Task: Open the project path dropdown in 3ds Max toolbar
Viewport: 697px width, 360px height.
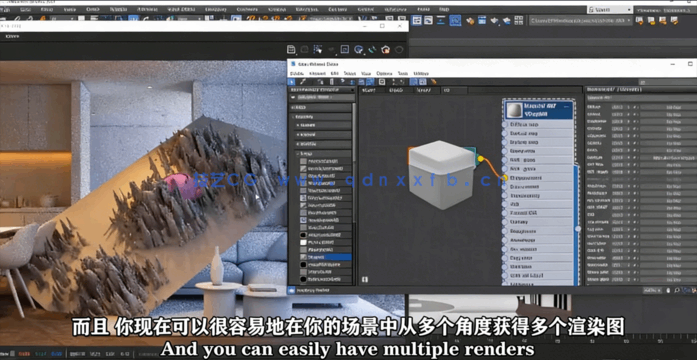Action: [581, 20]
